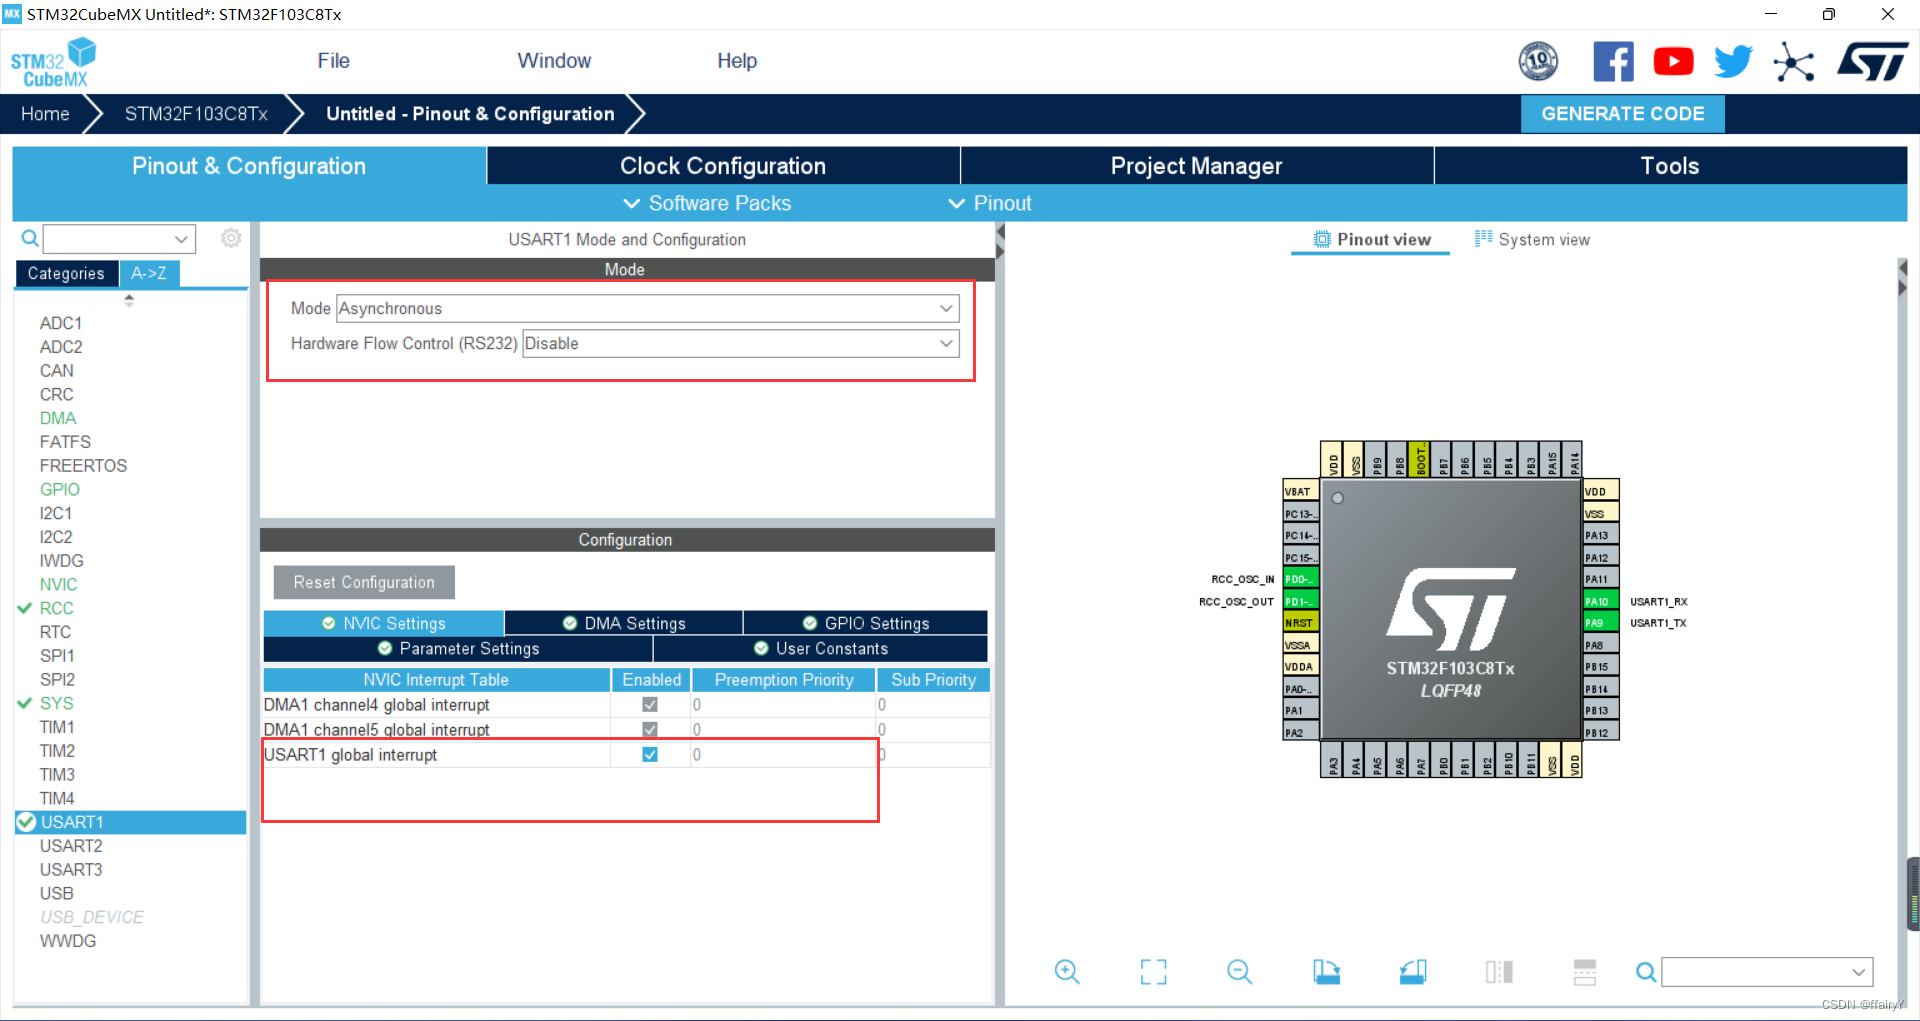
Task: Fit the chip view to window
Action: click(x=1153, y=971)
